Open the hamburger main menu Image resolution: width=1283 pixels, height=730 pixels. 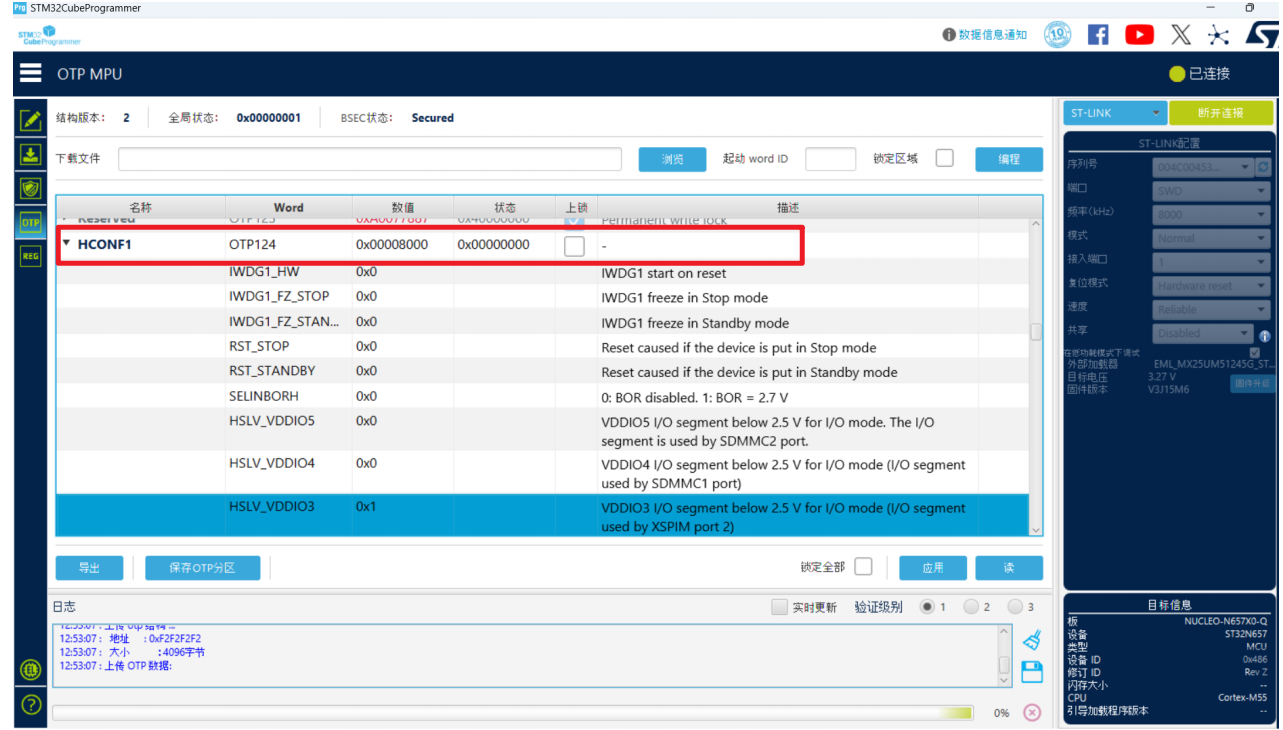[30, 74]
